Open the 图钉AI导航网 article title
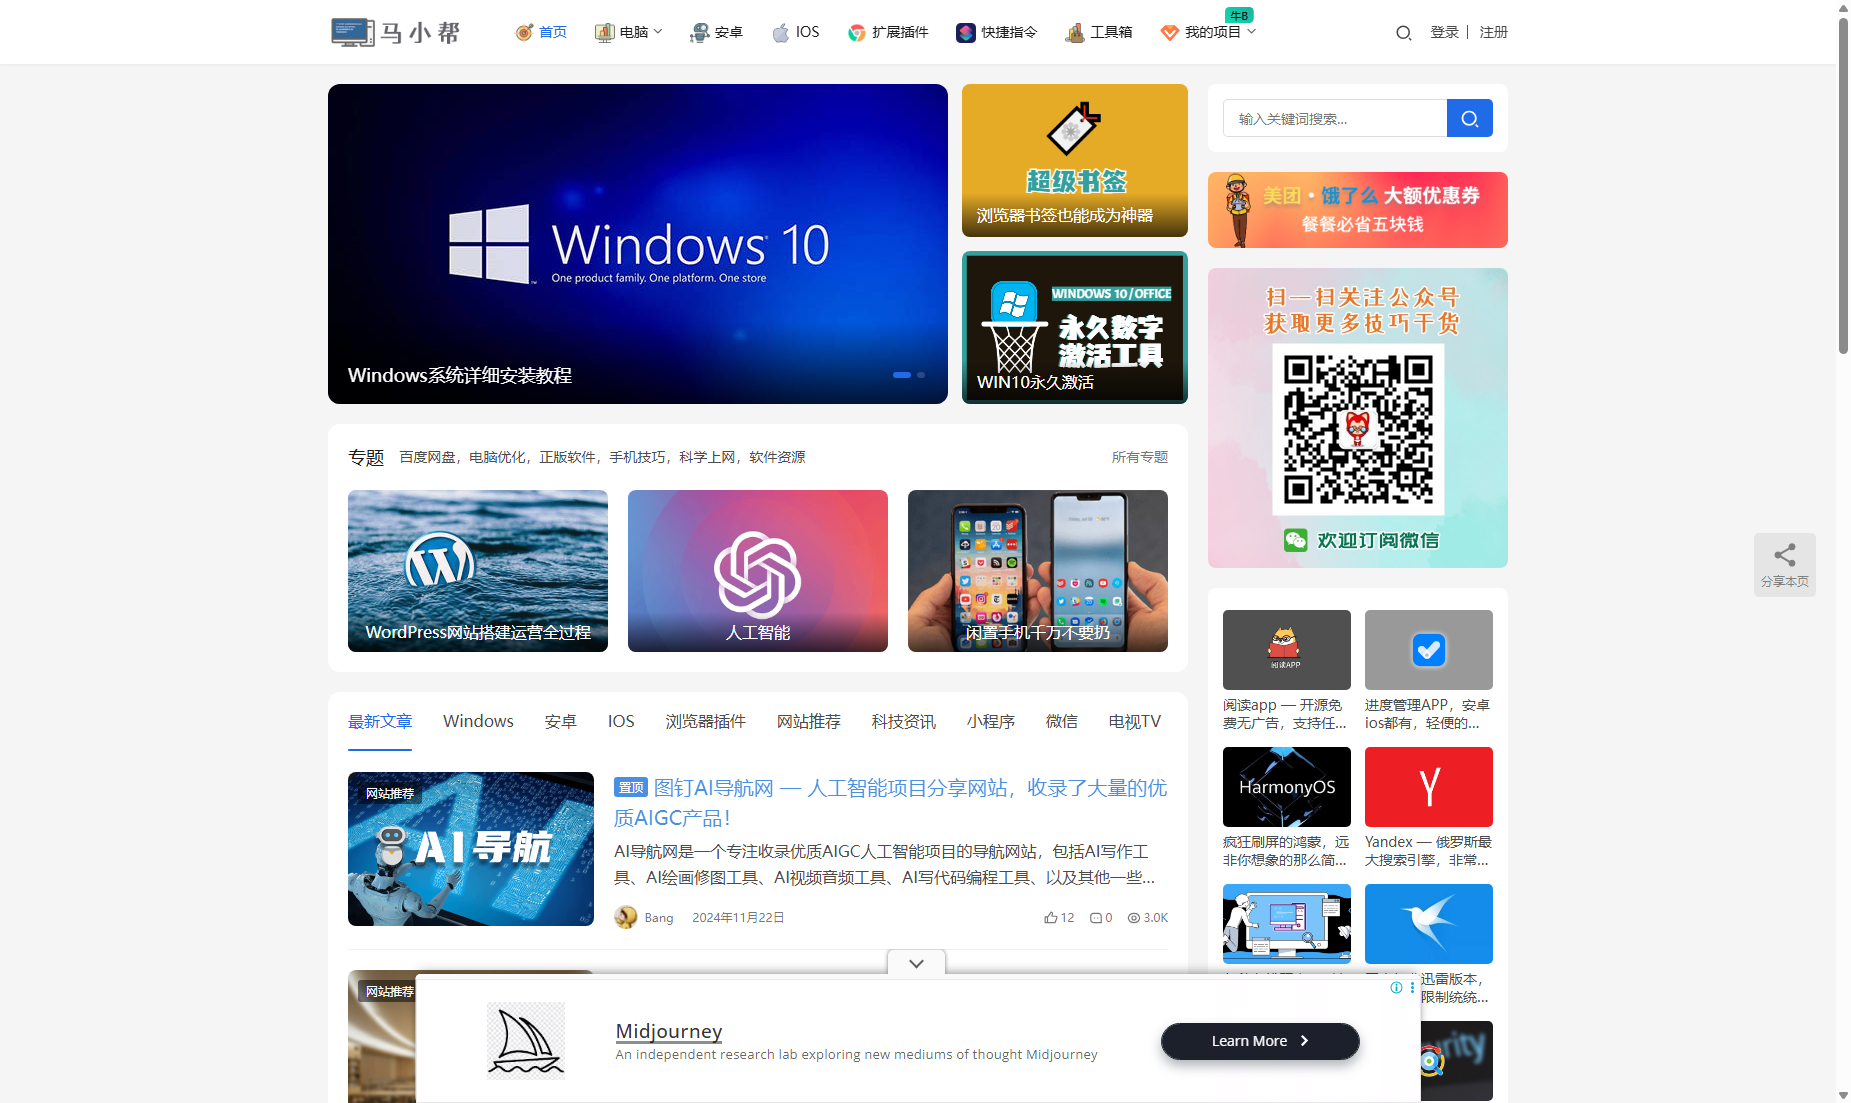Image resolution: width=1851 pixels, height=1103 pixels. tap(890, 803)
